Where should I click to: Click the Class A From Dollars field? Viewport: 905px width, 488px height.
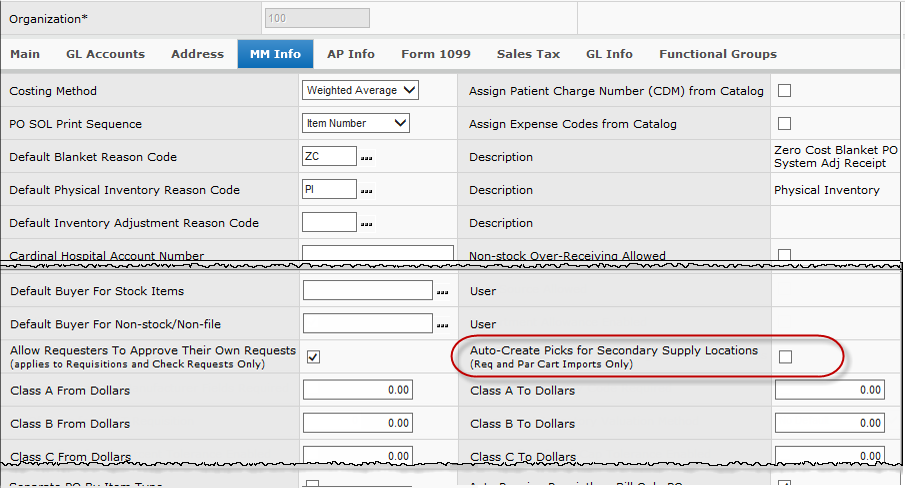(357, 391)
